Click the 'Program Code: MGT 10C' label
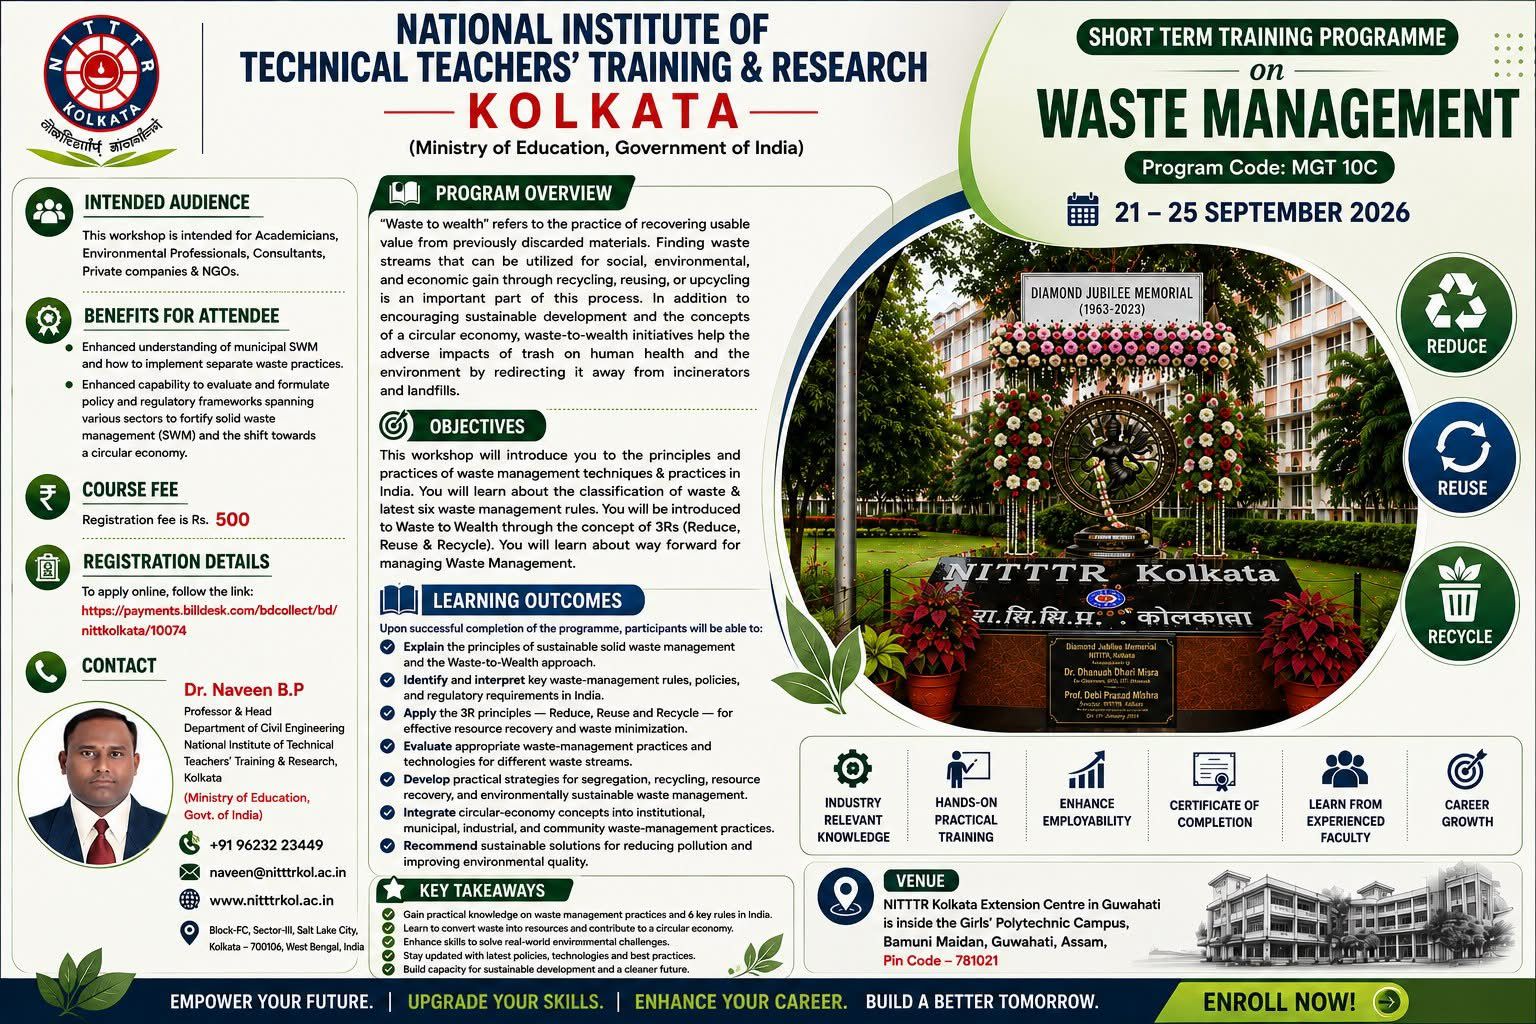Screen dimensions: 1536x1024 coord(1260,167)
